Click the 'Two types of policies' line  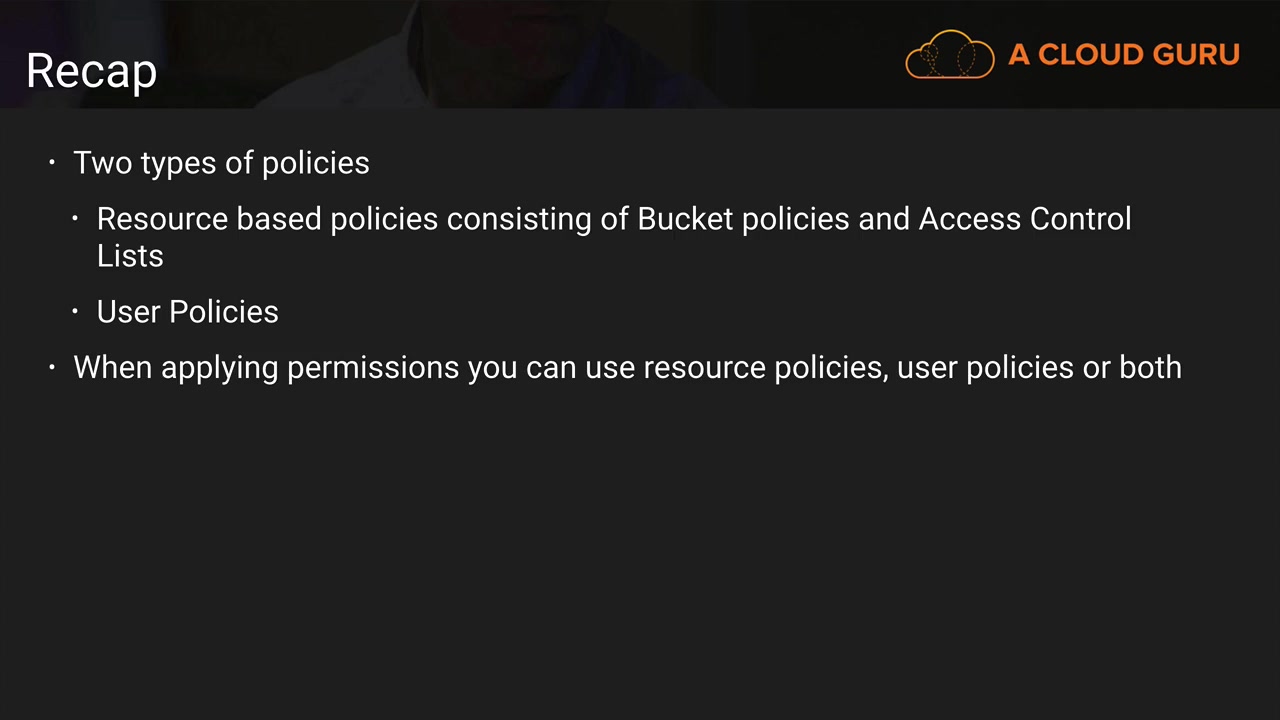click(x=221, y=163)
